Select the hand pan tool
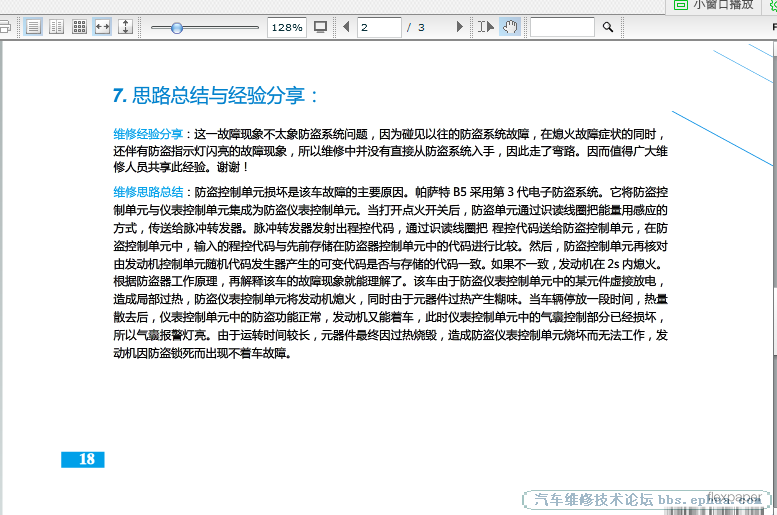The image size is (777, 515). [x=510, y=27]
